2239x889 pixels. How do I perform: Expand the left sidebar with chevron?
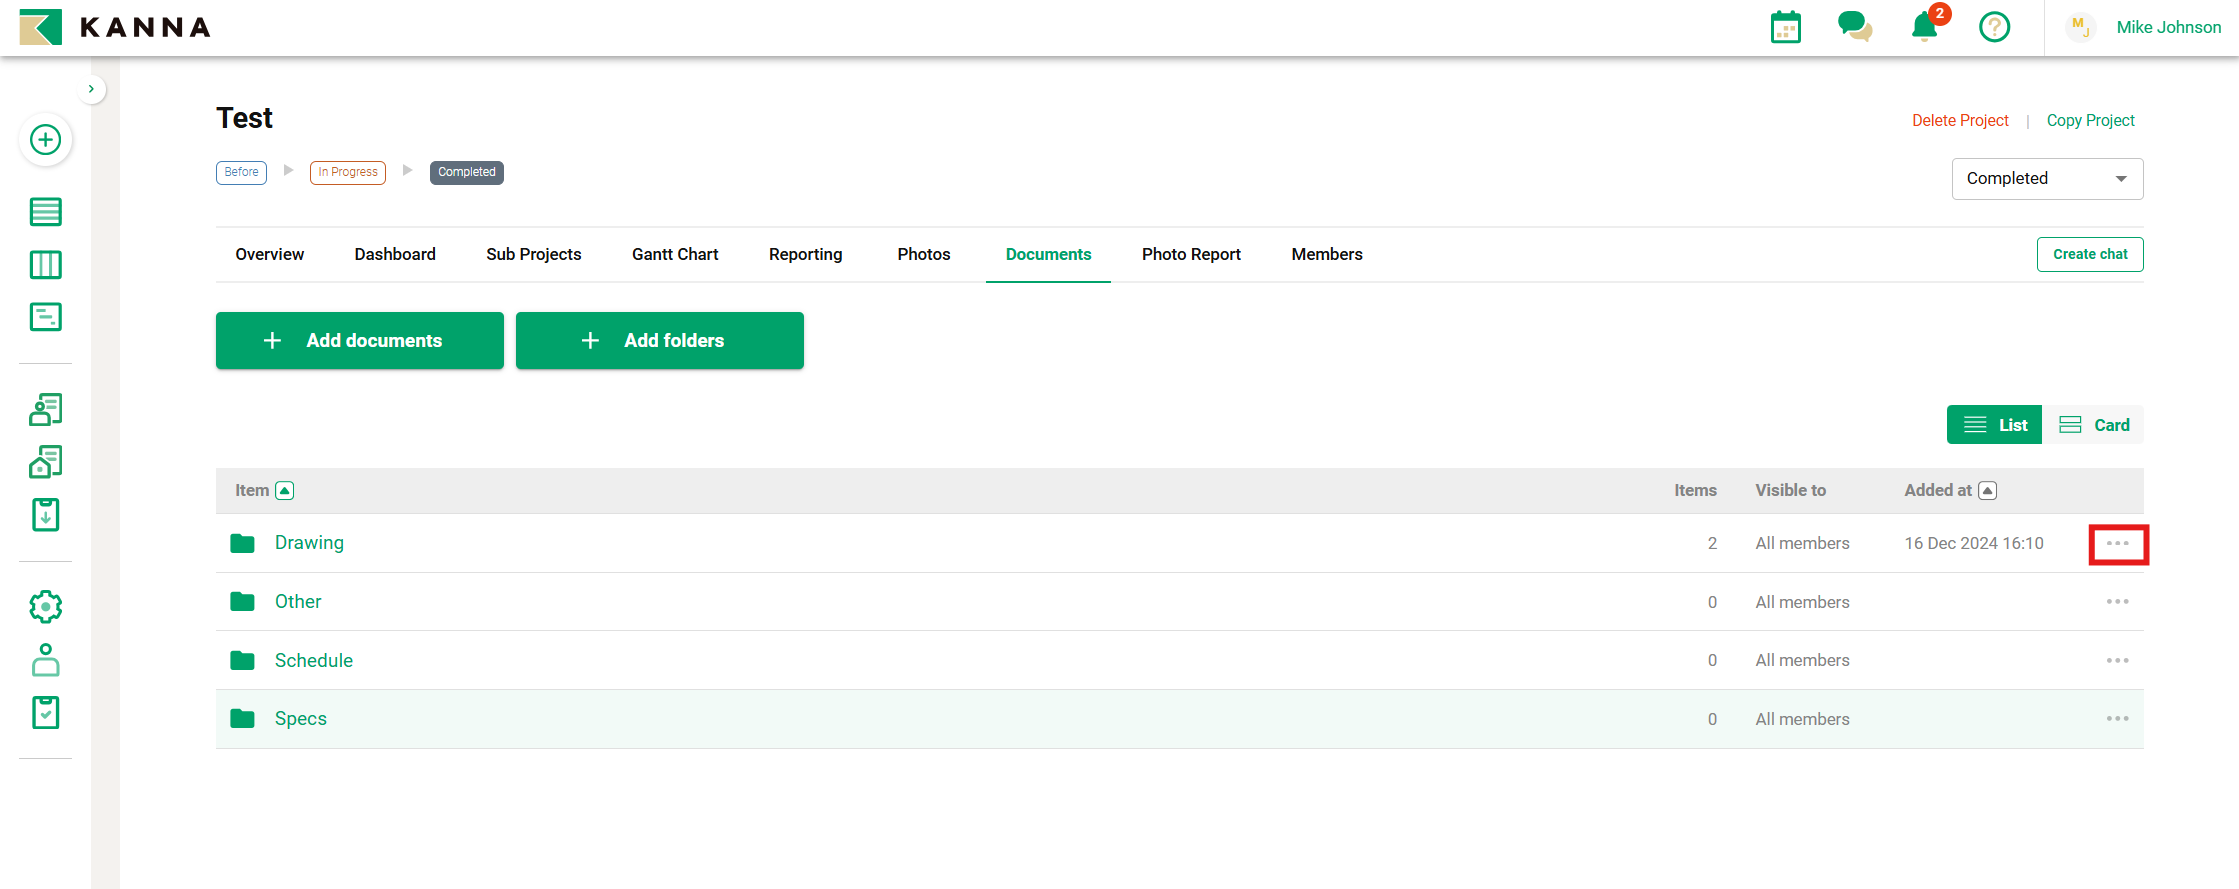(x=91, y=89)
